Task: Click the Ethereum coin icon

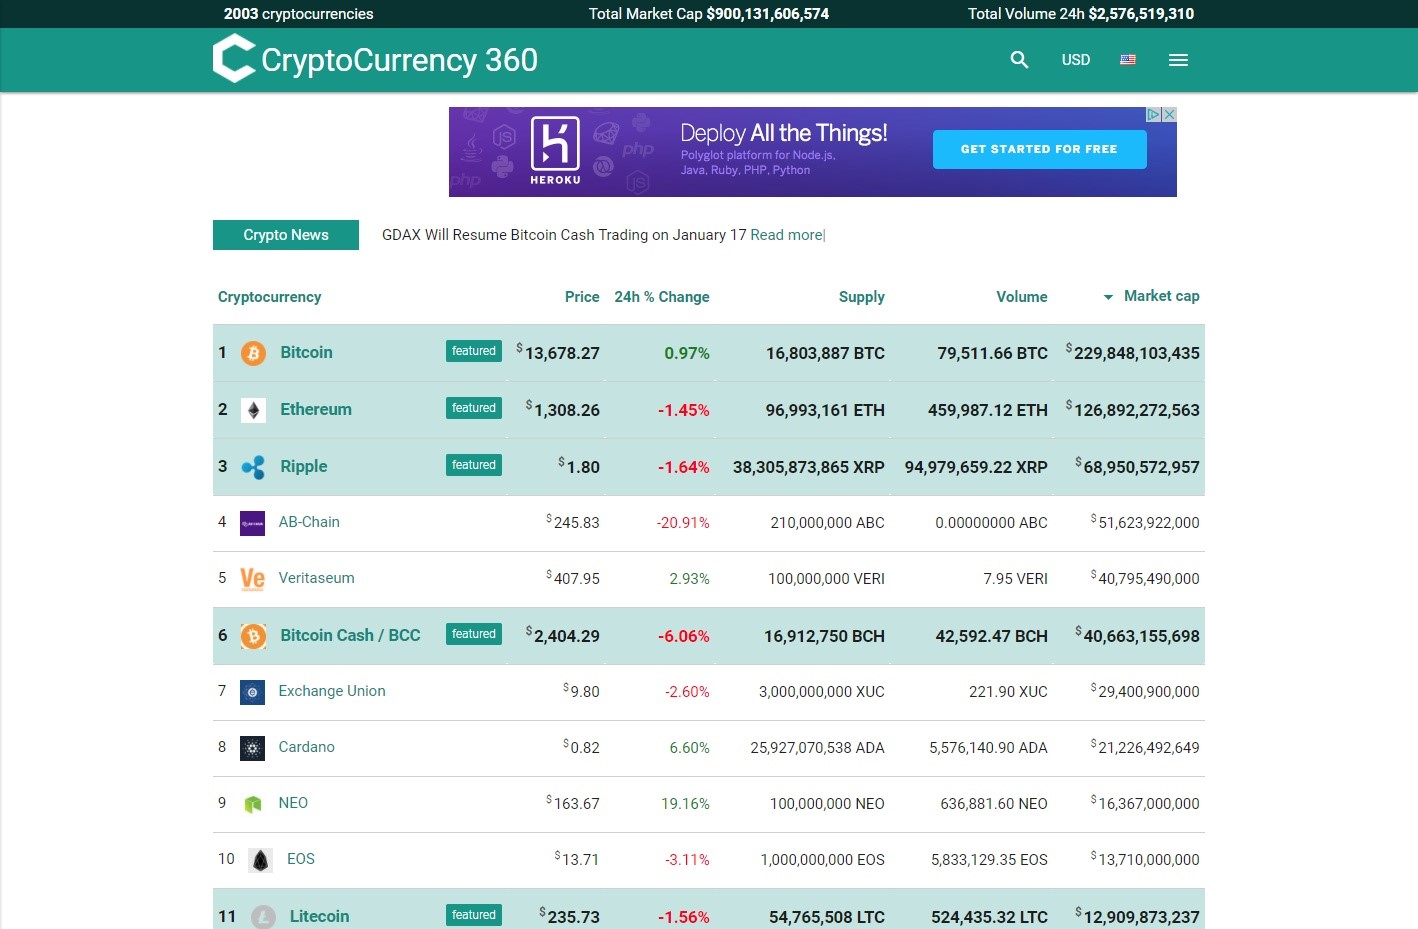Action: pos(254,410)
